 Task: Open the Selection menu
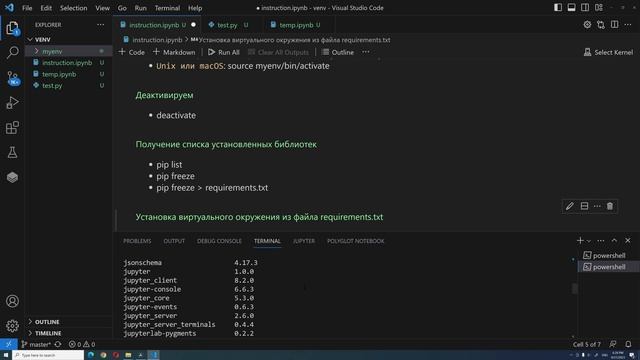click(73, 8)
